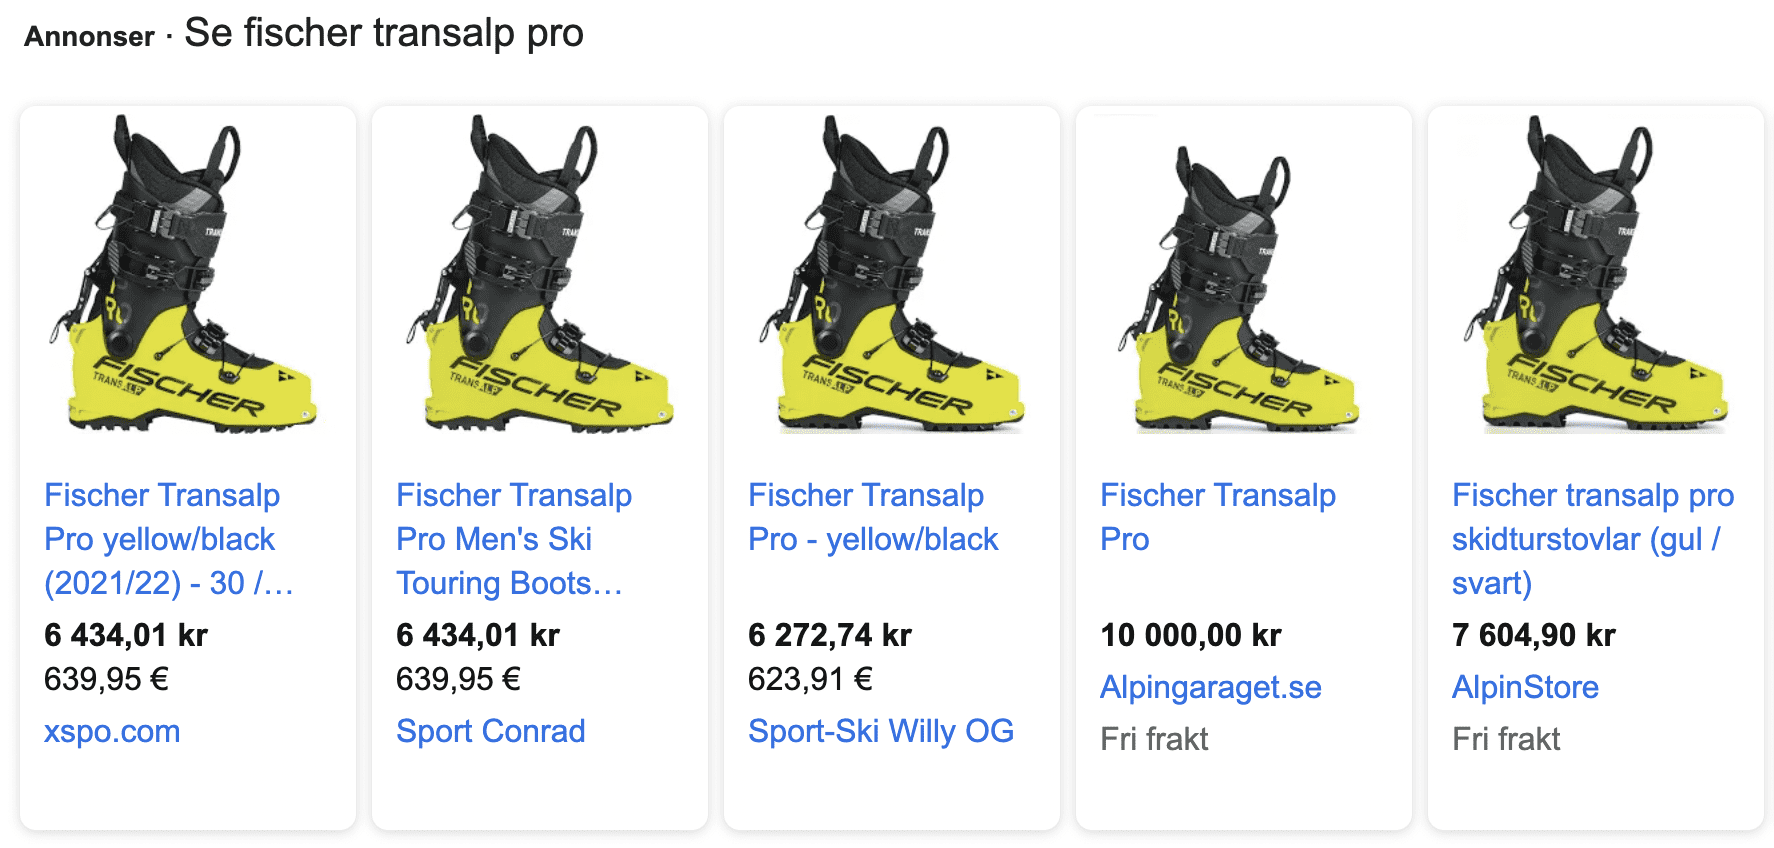
Task: Open the Sport Conrad boot thumbnail
Action: click(x=539, y=274)
